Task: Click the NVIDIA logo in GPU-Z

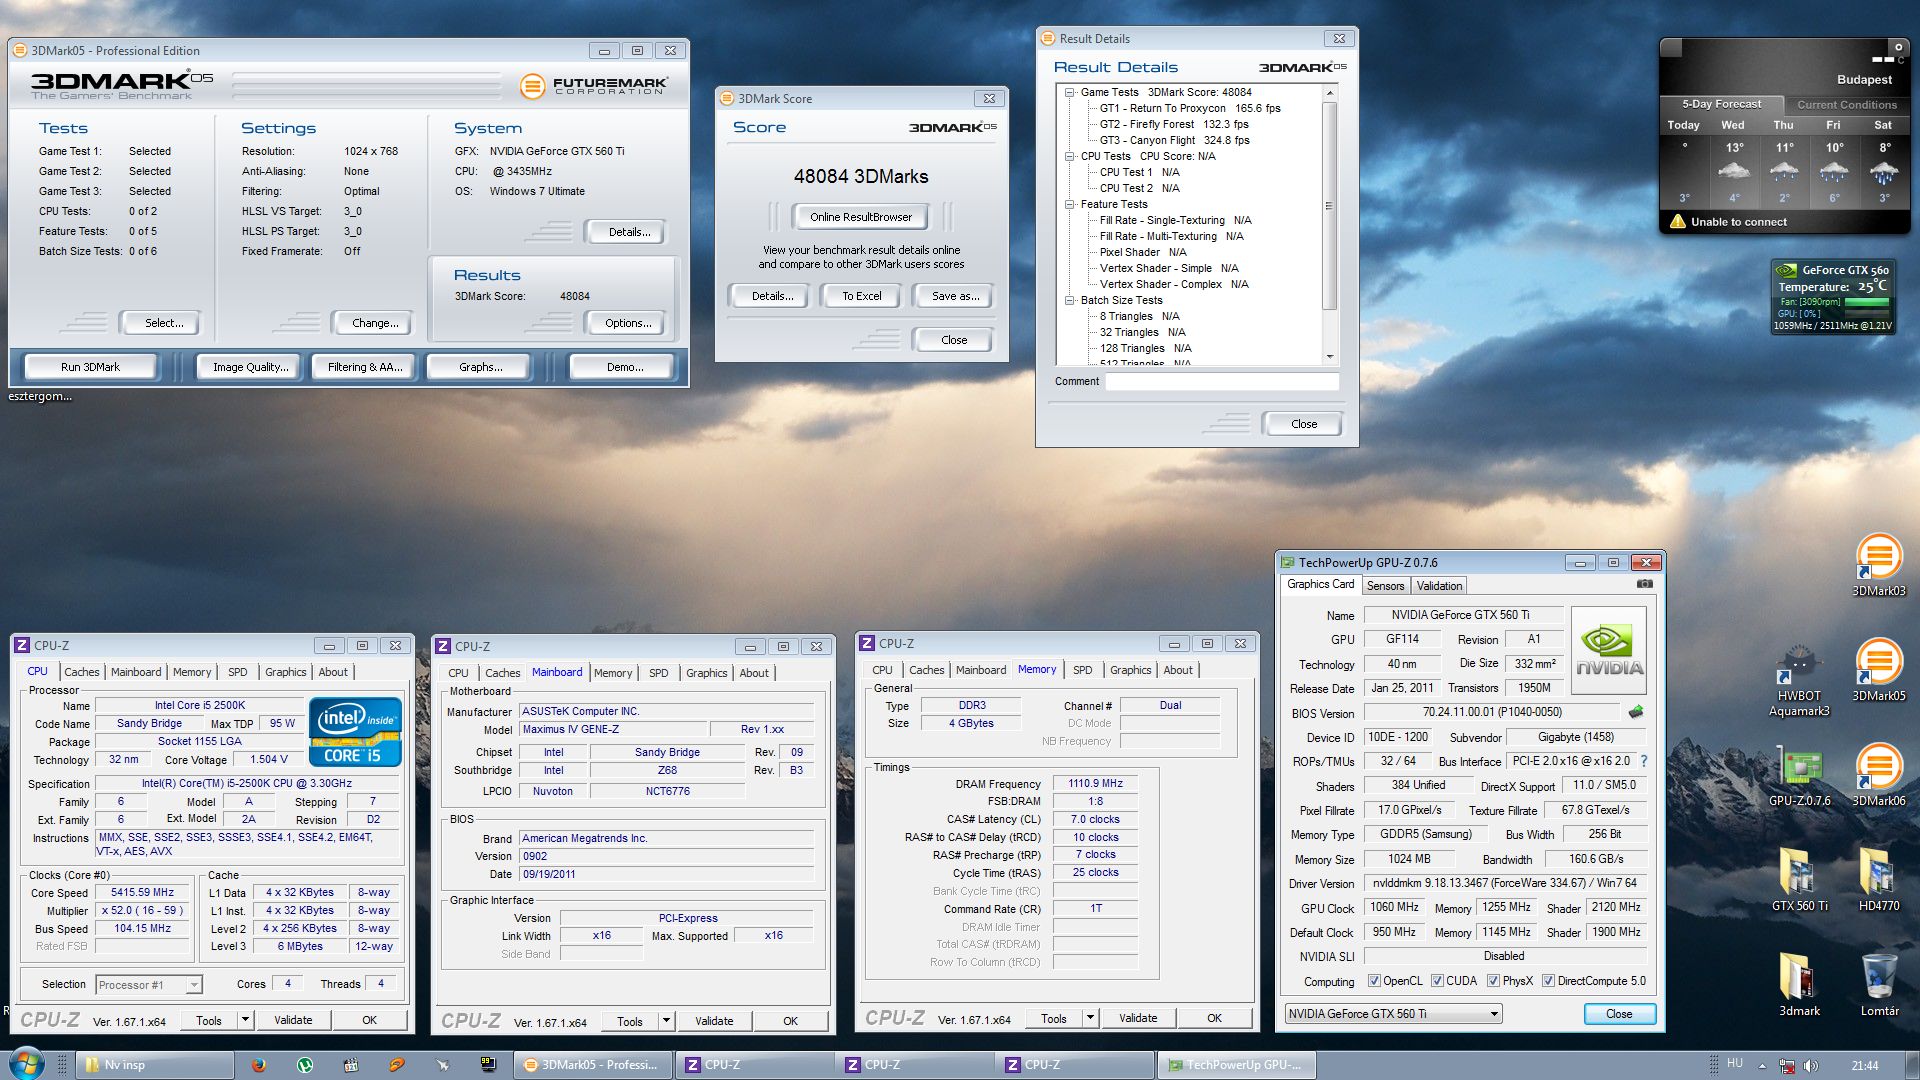Action: pos(1608,652)
